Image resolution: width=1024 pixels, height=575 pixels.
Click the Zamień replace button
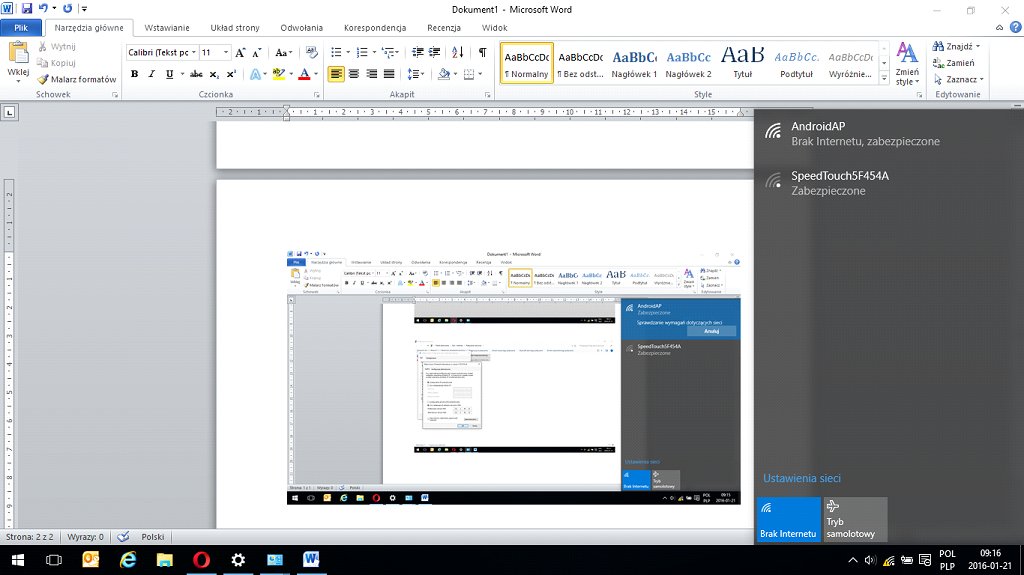pos(958,63)
